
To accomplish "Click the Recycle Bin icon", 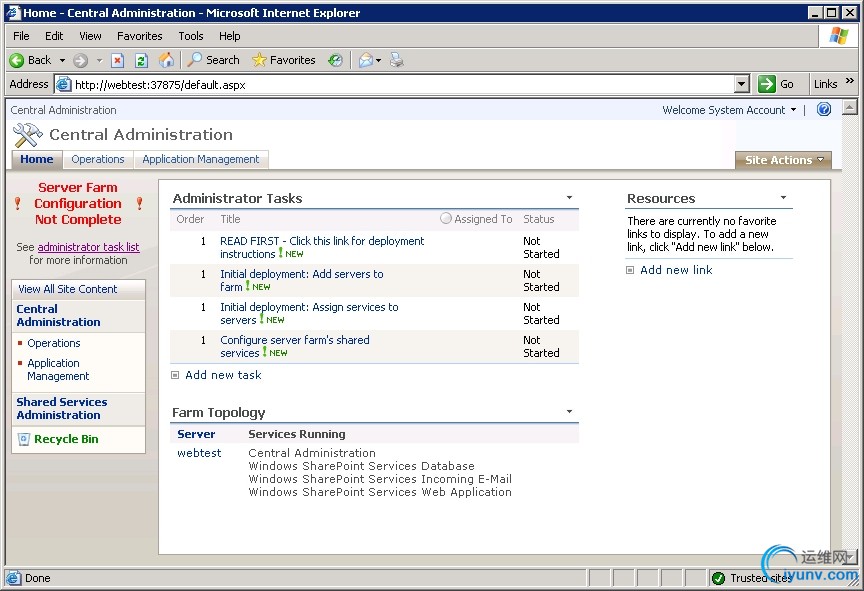I will pos(24,439).
